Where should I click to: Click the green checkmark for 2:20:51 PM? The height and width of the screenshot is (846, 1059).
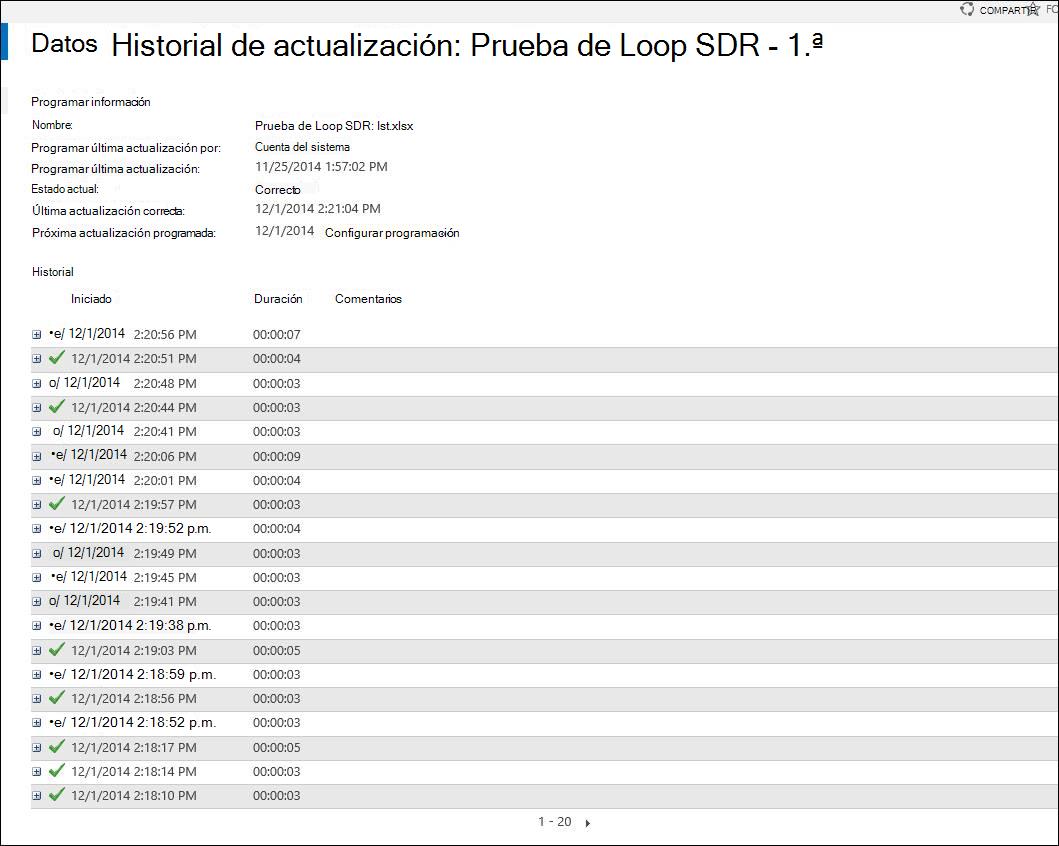(57, 358)
